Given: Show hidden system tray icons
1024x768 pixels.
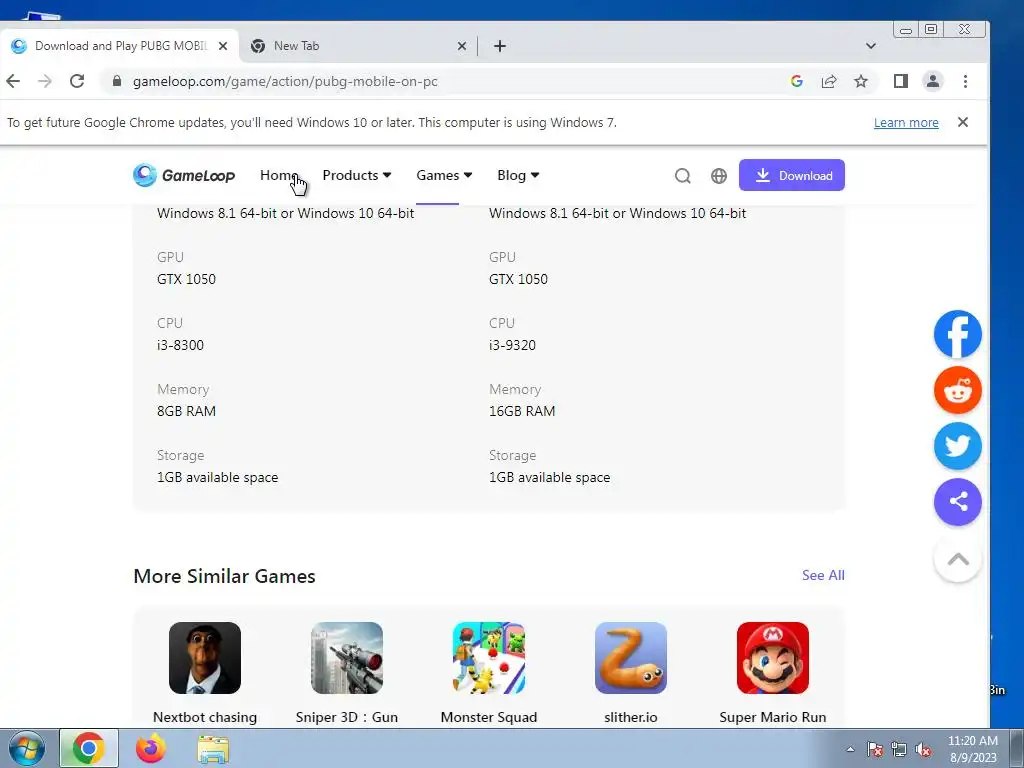Looking at the screenshot, I should click(x=850, y=749).
